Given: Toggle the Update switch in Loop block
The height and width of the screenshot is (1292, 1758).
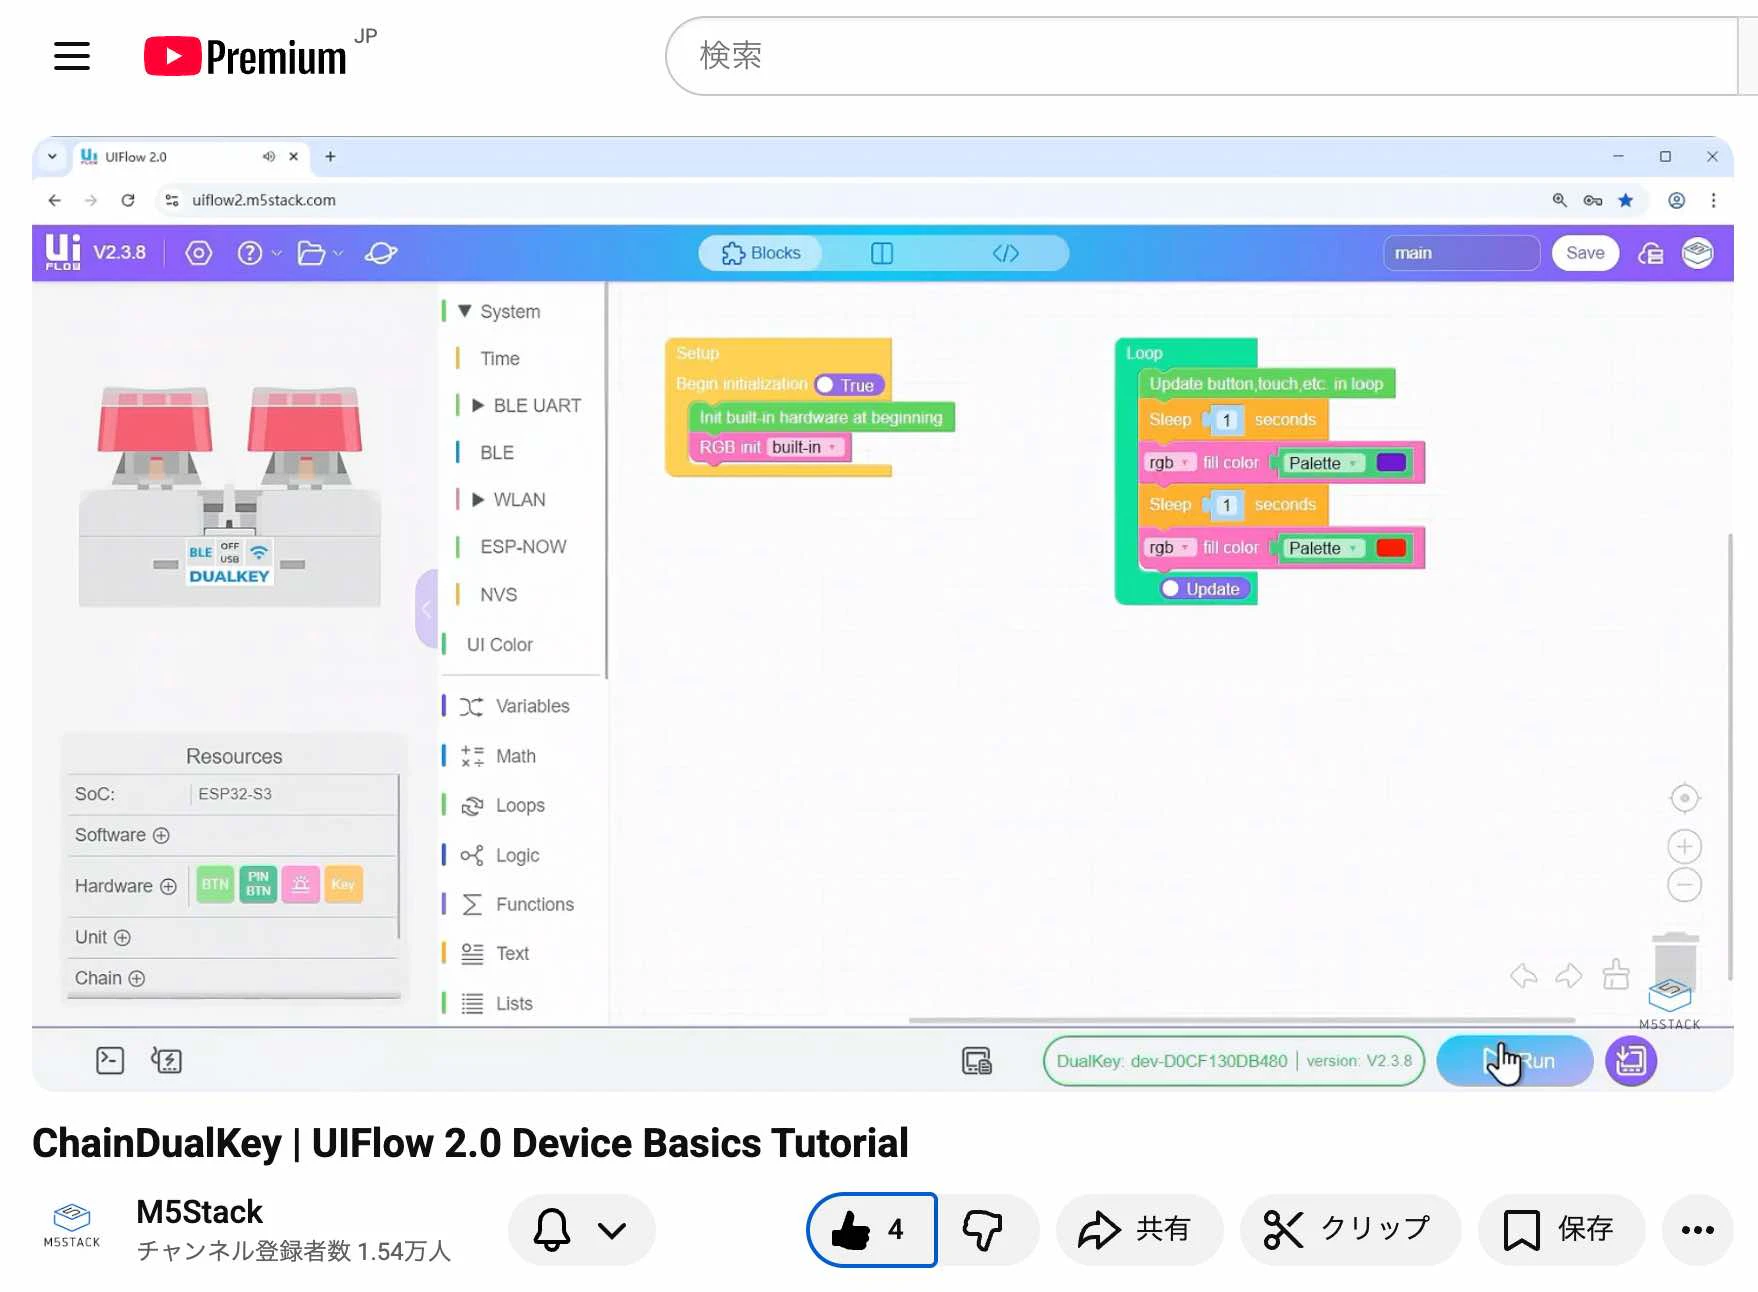Looking at the screenshot, I should (x=1204, y=589).
